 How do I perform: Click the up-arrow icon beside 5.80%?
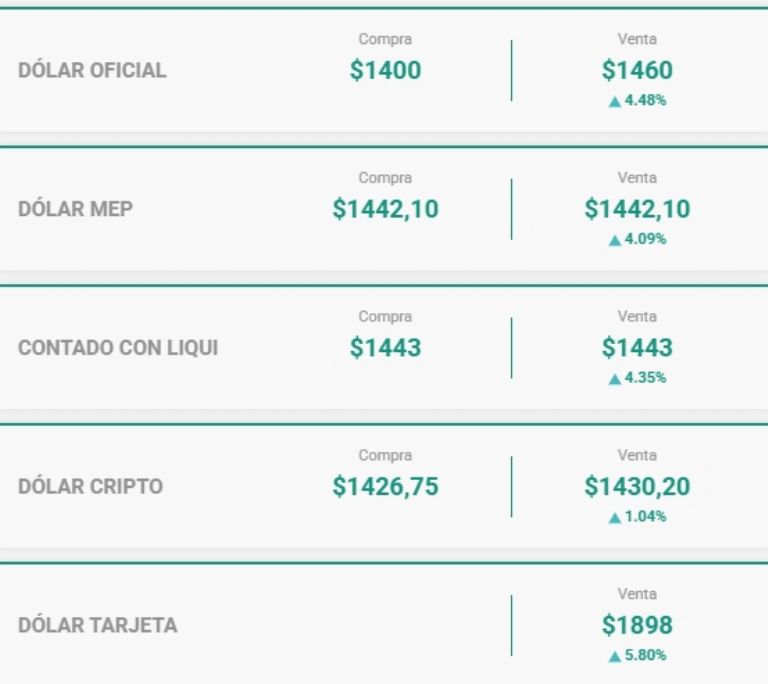(x=615, y=657)
